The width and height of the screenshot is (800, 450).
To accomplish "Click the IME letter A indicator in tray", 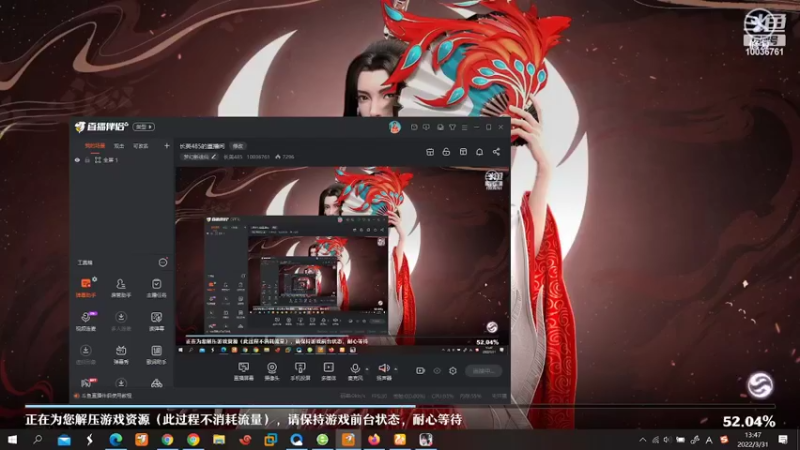I will coord(709,440).
